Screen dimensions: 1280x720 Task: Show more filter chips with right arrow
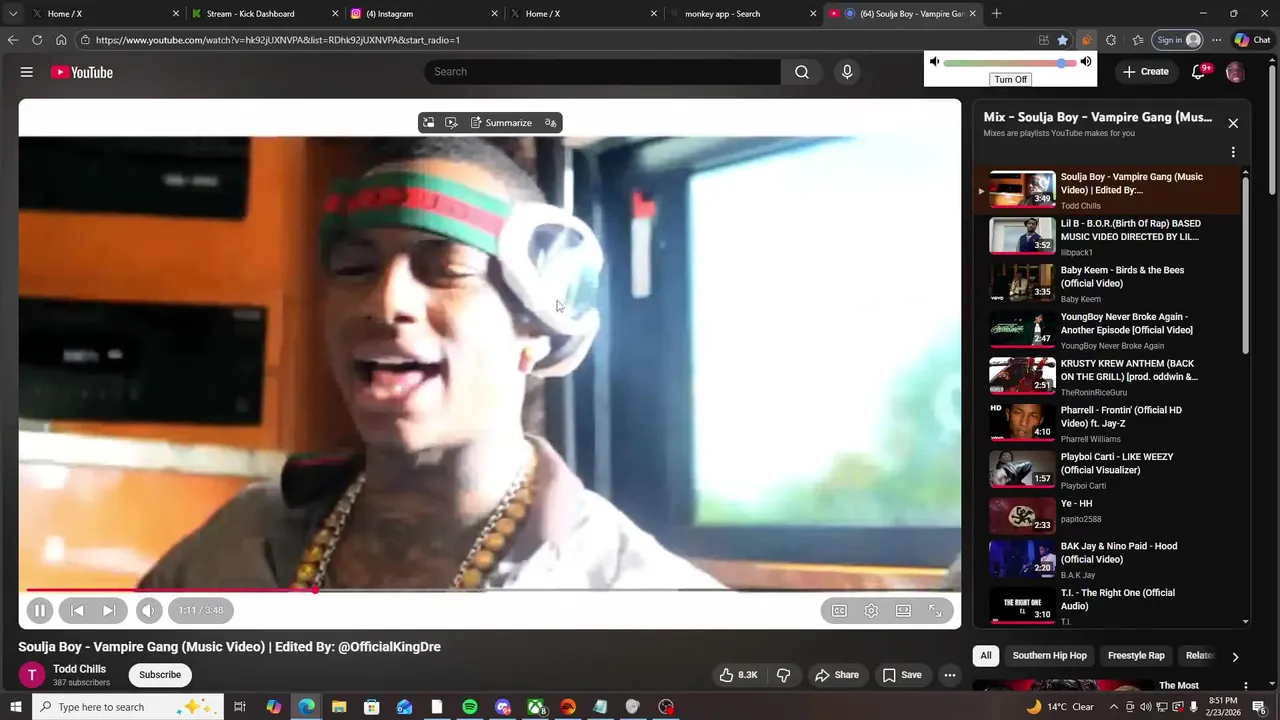pos(1235,657)
